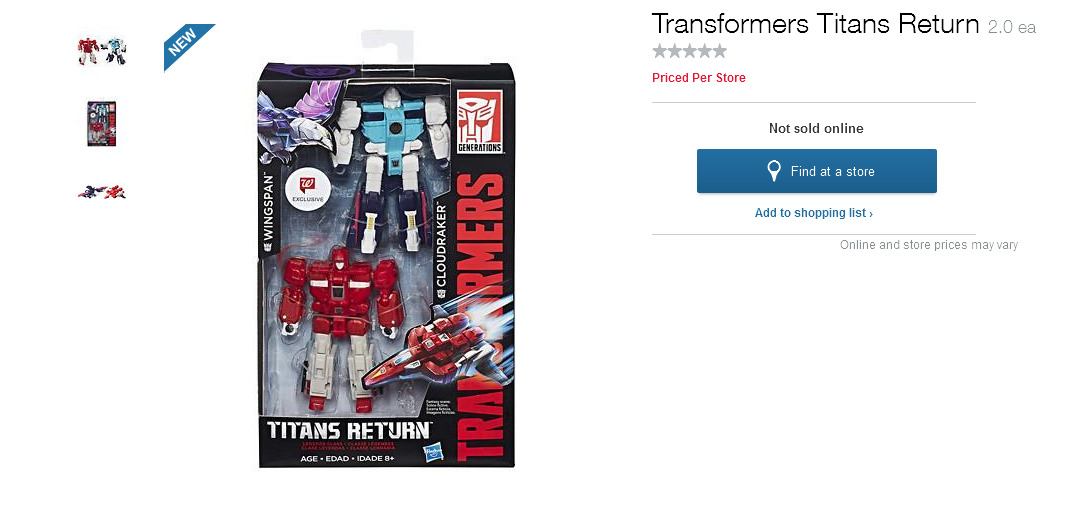Click the third rating star
The height and width of the screenshot is (518, 1073).
pos(689,51)
